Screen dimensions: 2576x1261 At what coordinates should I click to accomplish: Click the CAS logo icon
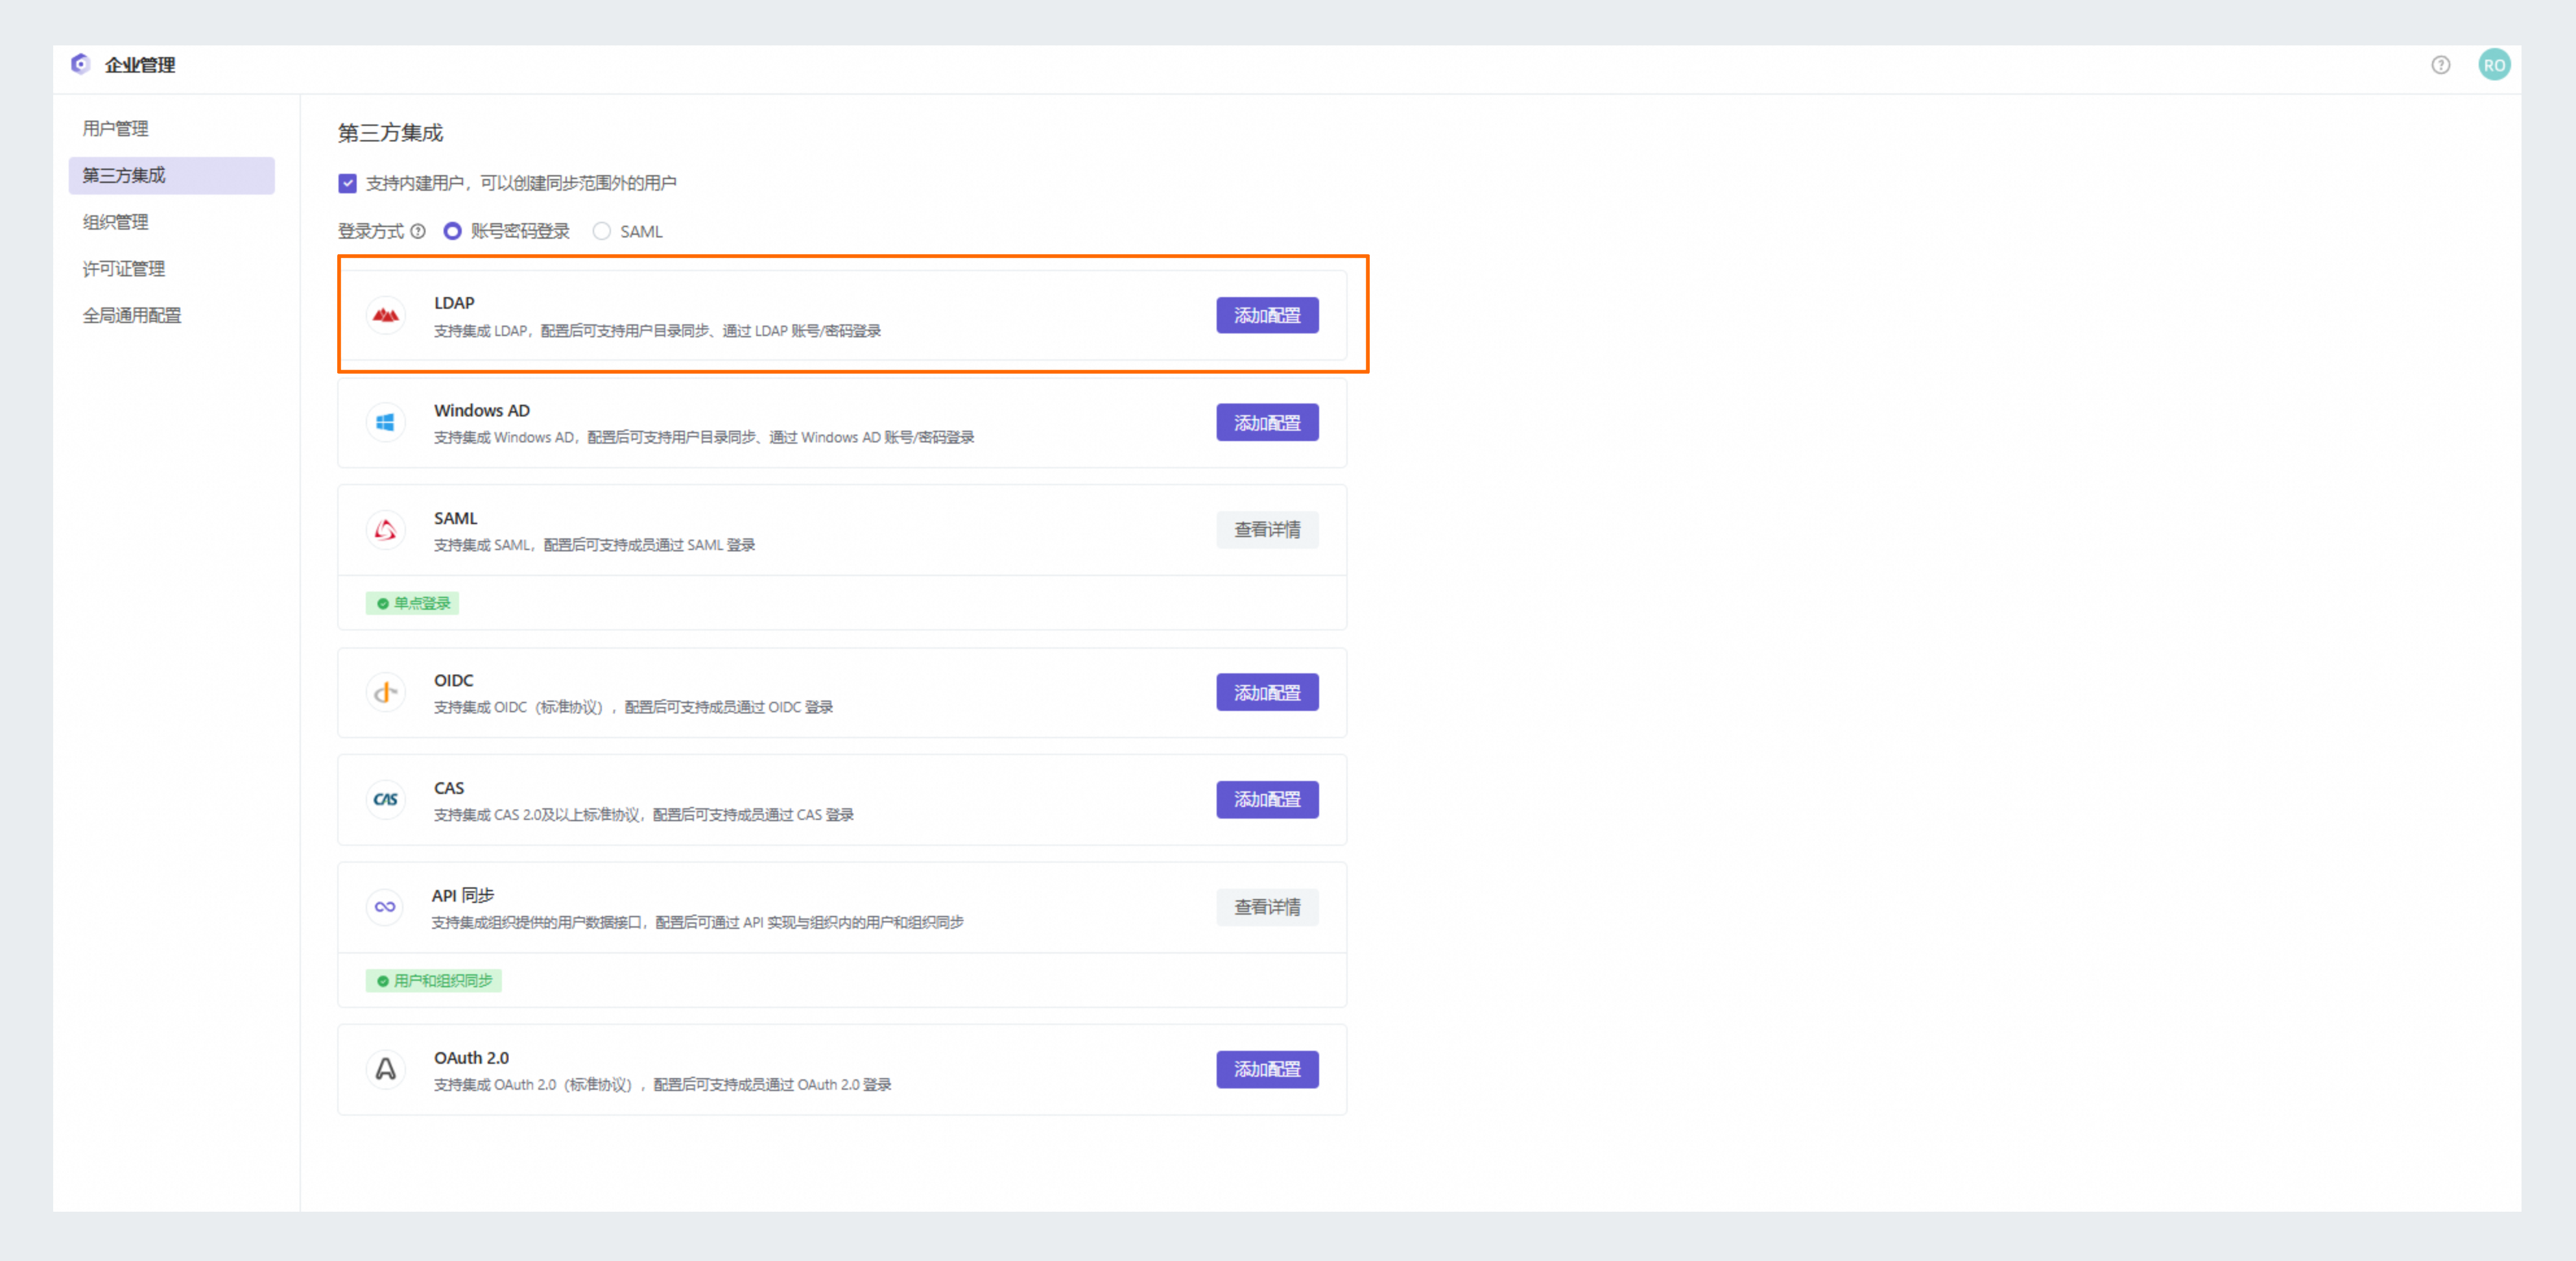pyautogui.click(x=385, y=800)
